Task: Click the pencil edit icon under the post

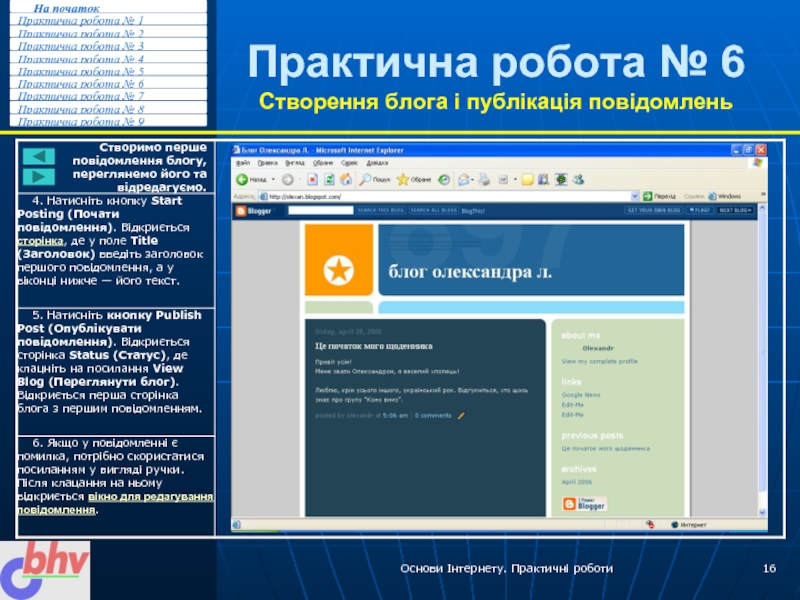Action: tap(461, 415)
